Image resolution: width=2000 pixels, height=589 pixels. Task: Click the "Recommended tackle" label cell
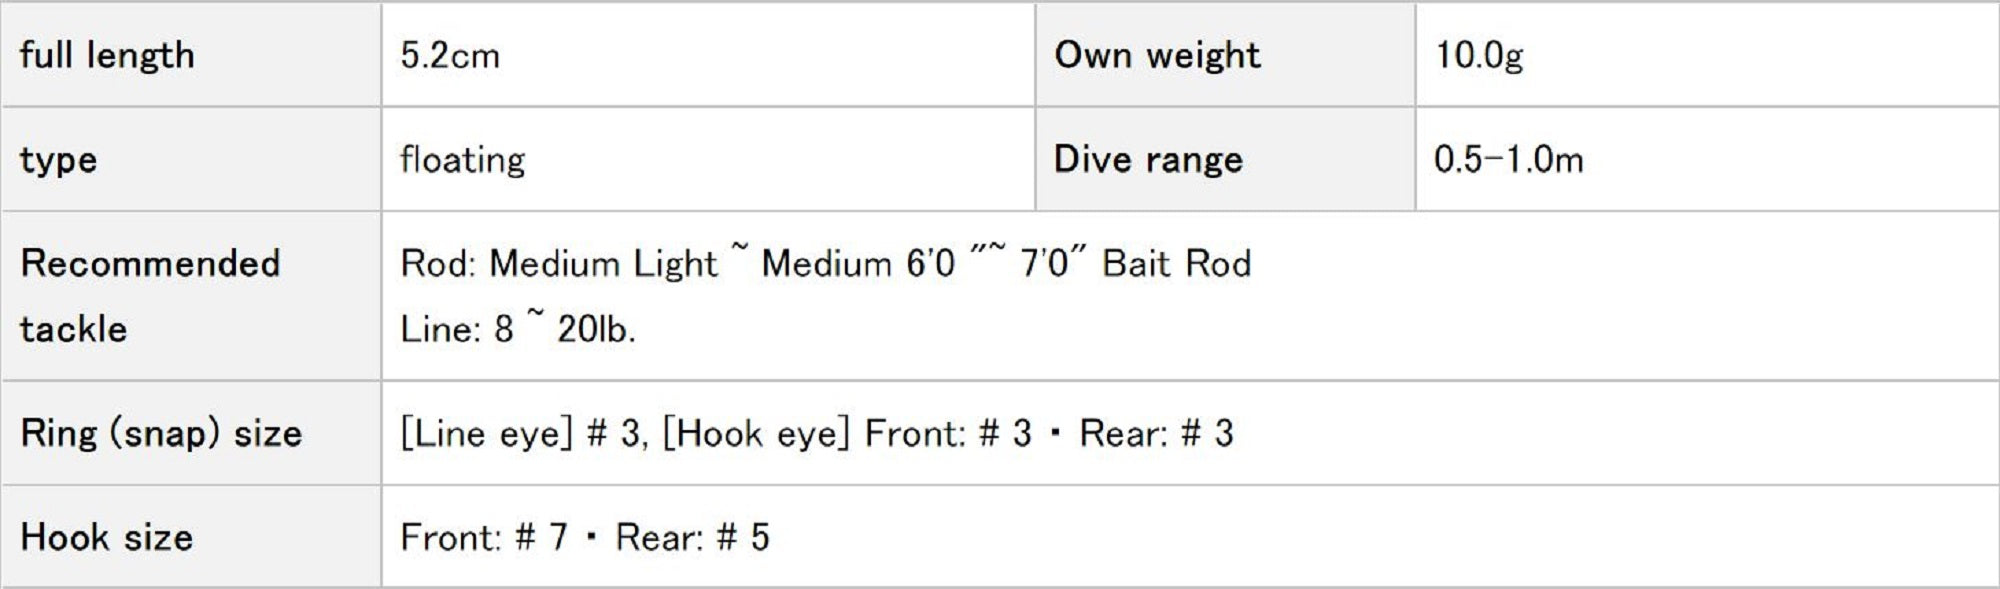(x=150, y=296)
